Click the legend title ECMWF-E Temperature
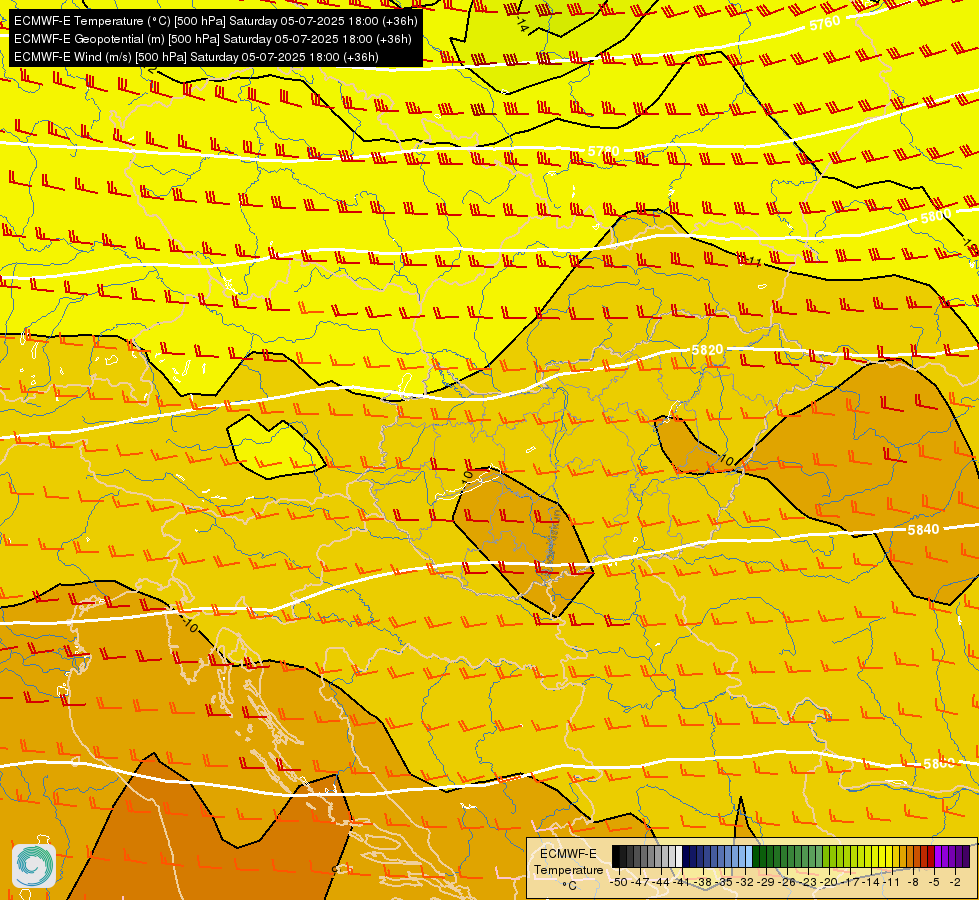This screenshot has width=979, height=900. (568, 862)
